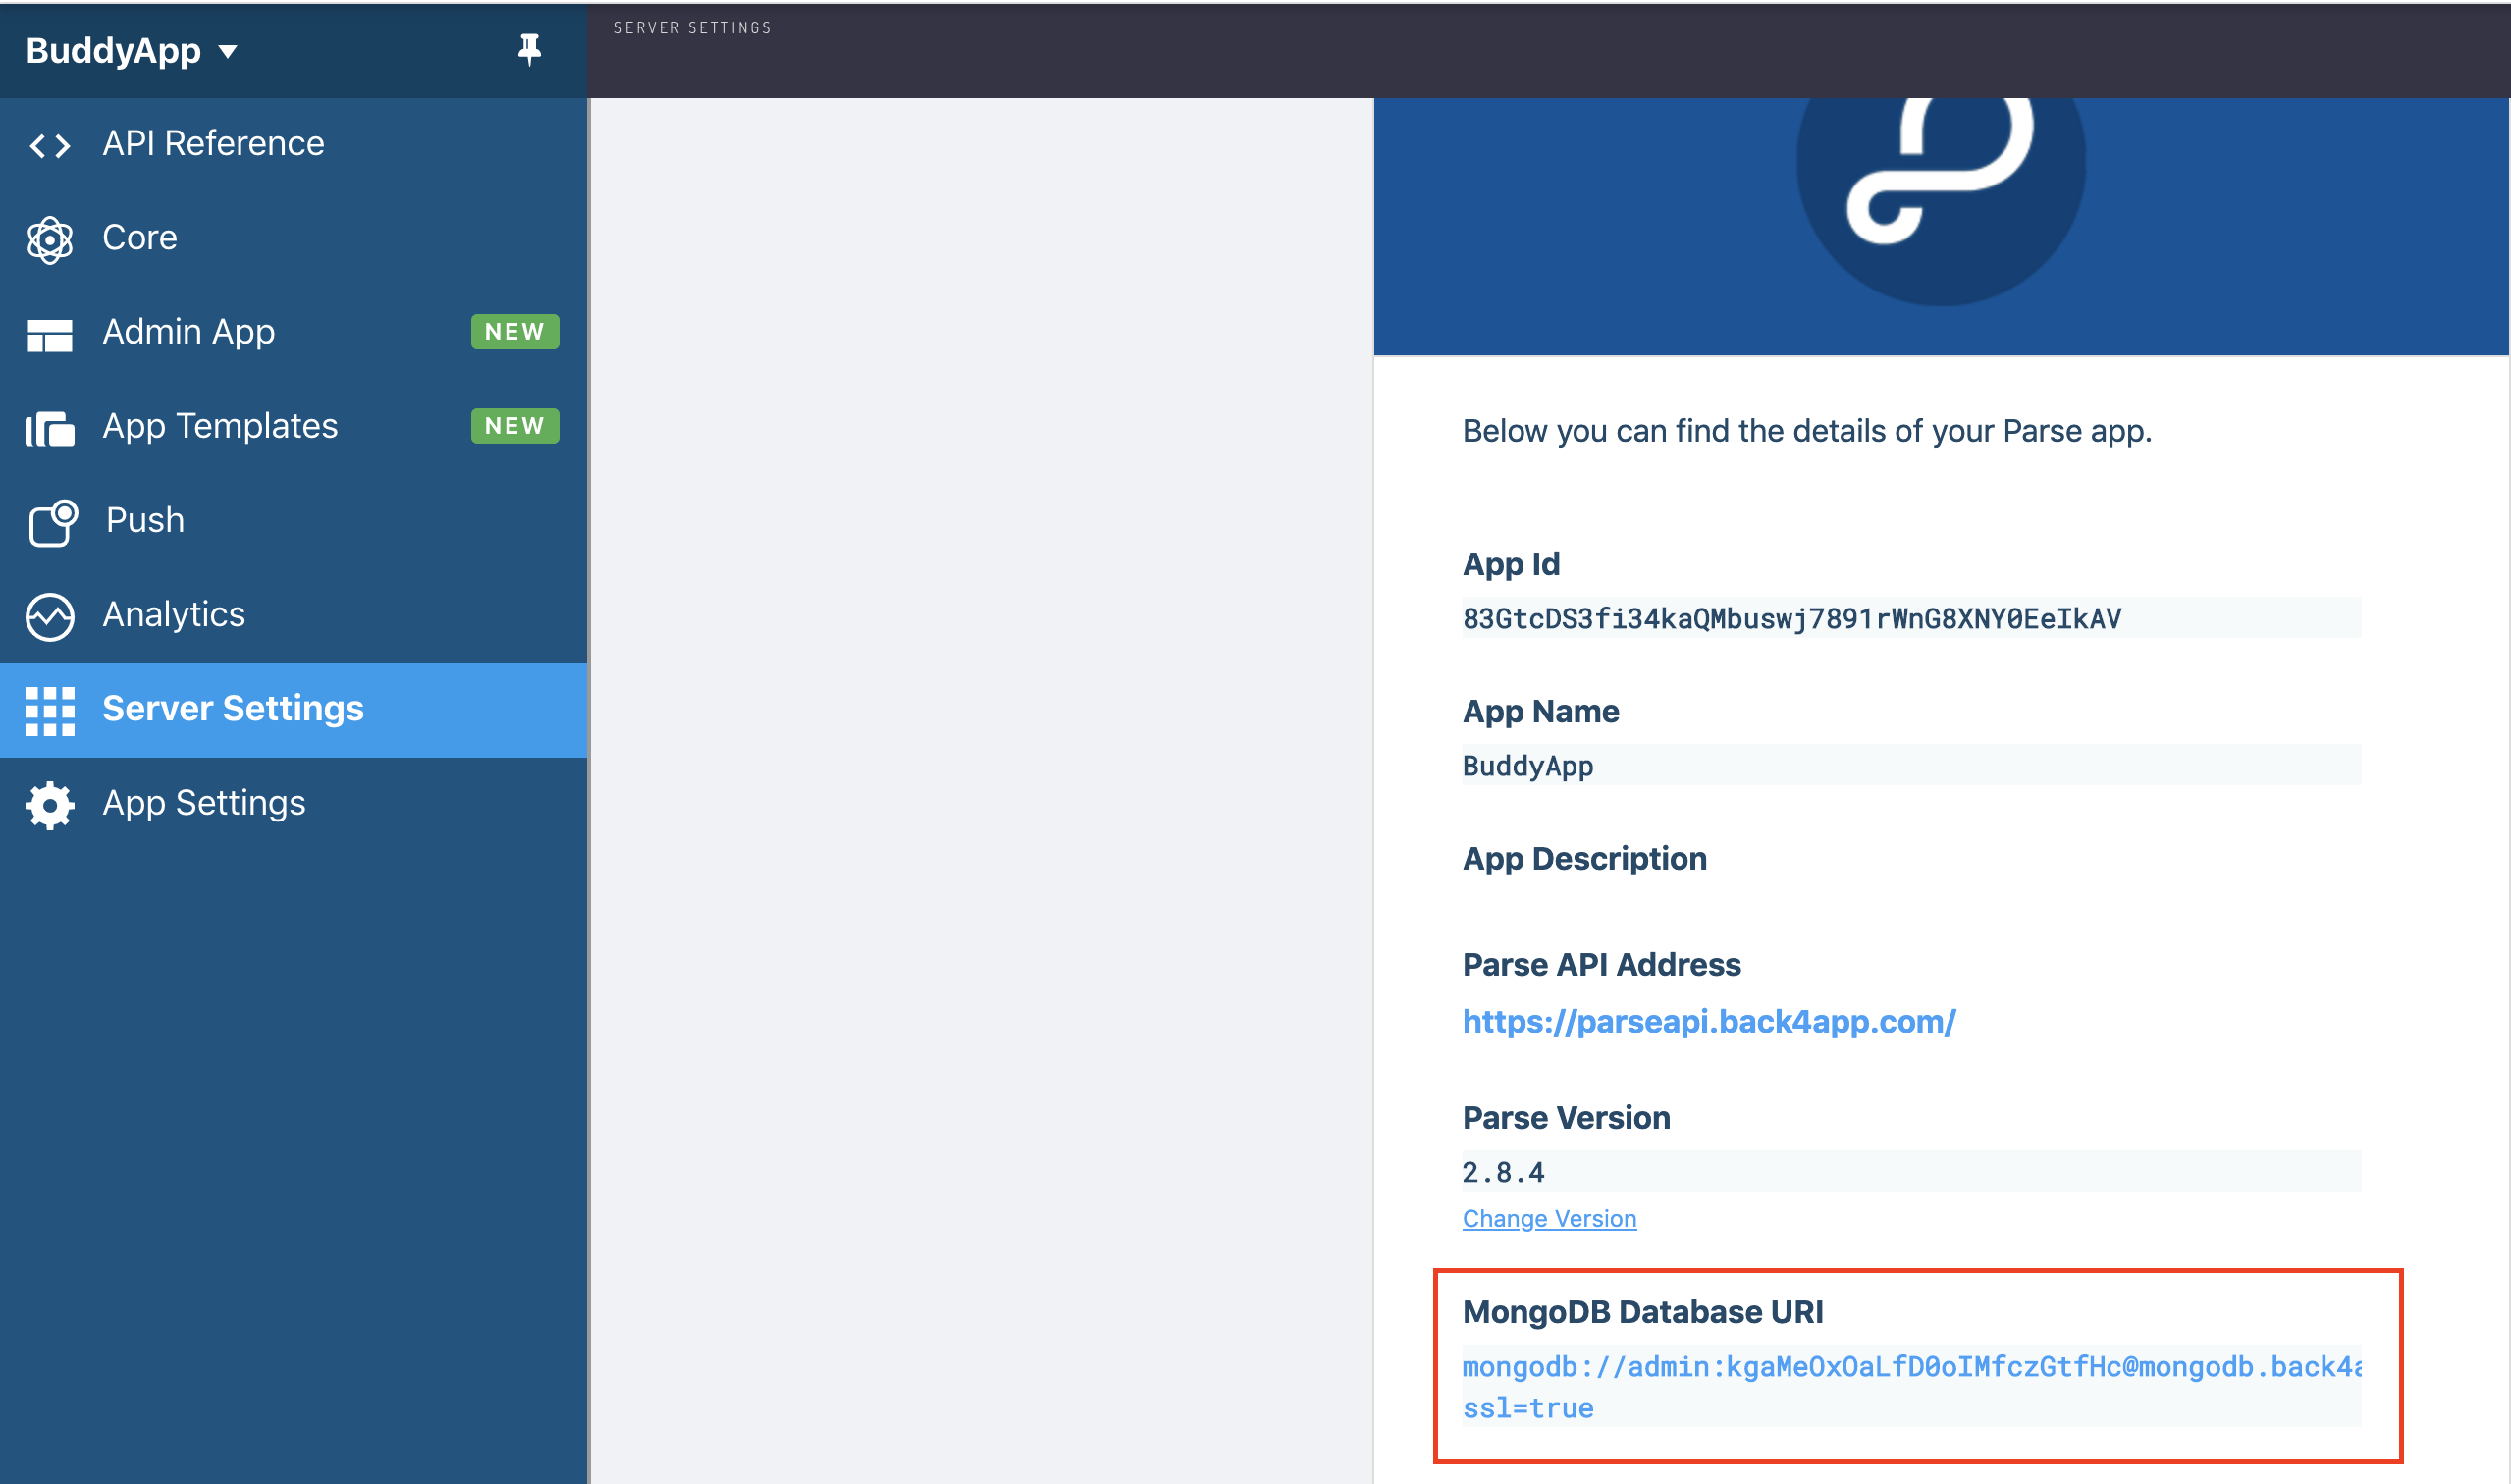Click the SERVER SETTINGS header text
The image size is (2511, 1484).
(x=693, y=28)
